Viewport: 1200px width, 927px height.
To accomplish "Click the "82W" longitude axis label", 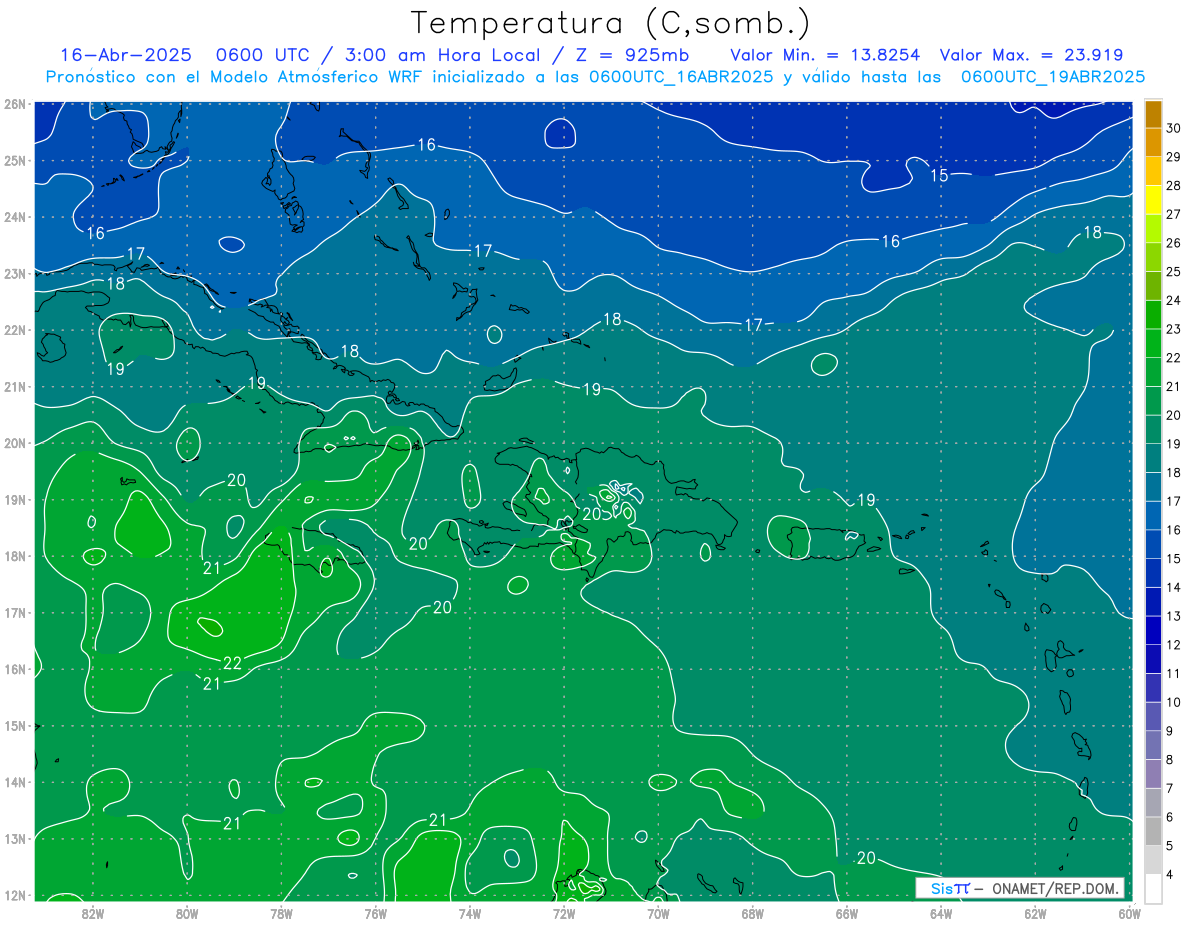I will 92,913.
